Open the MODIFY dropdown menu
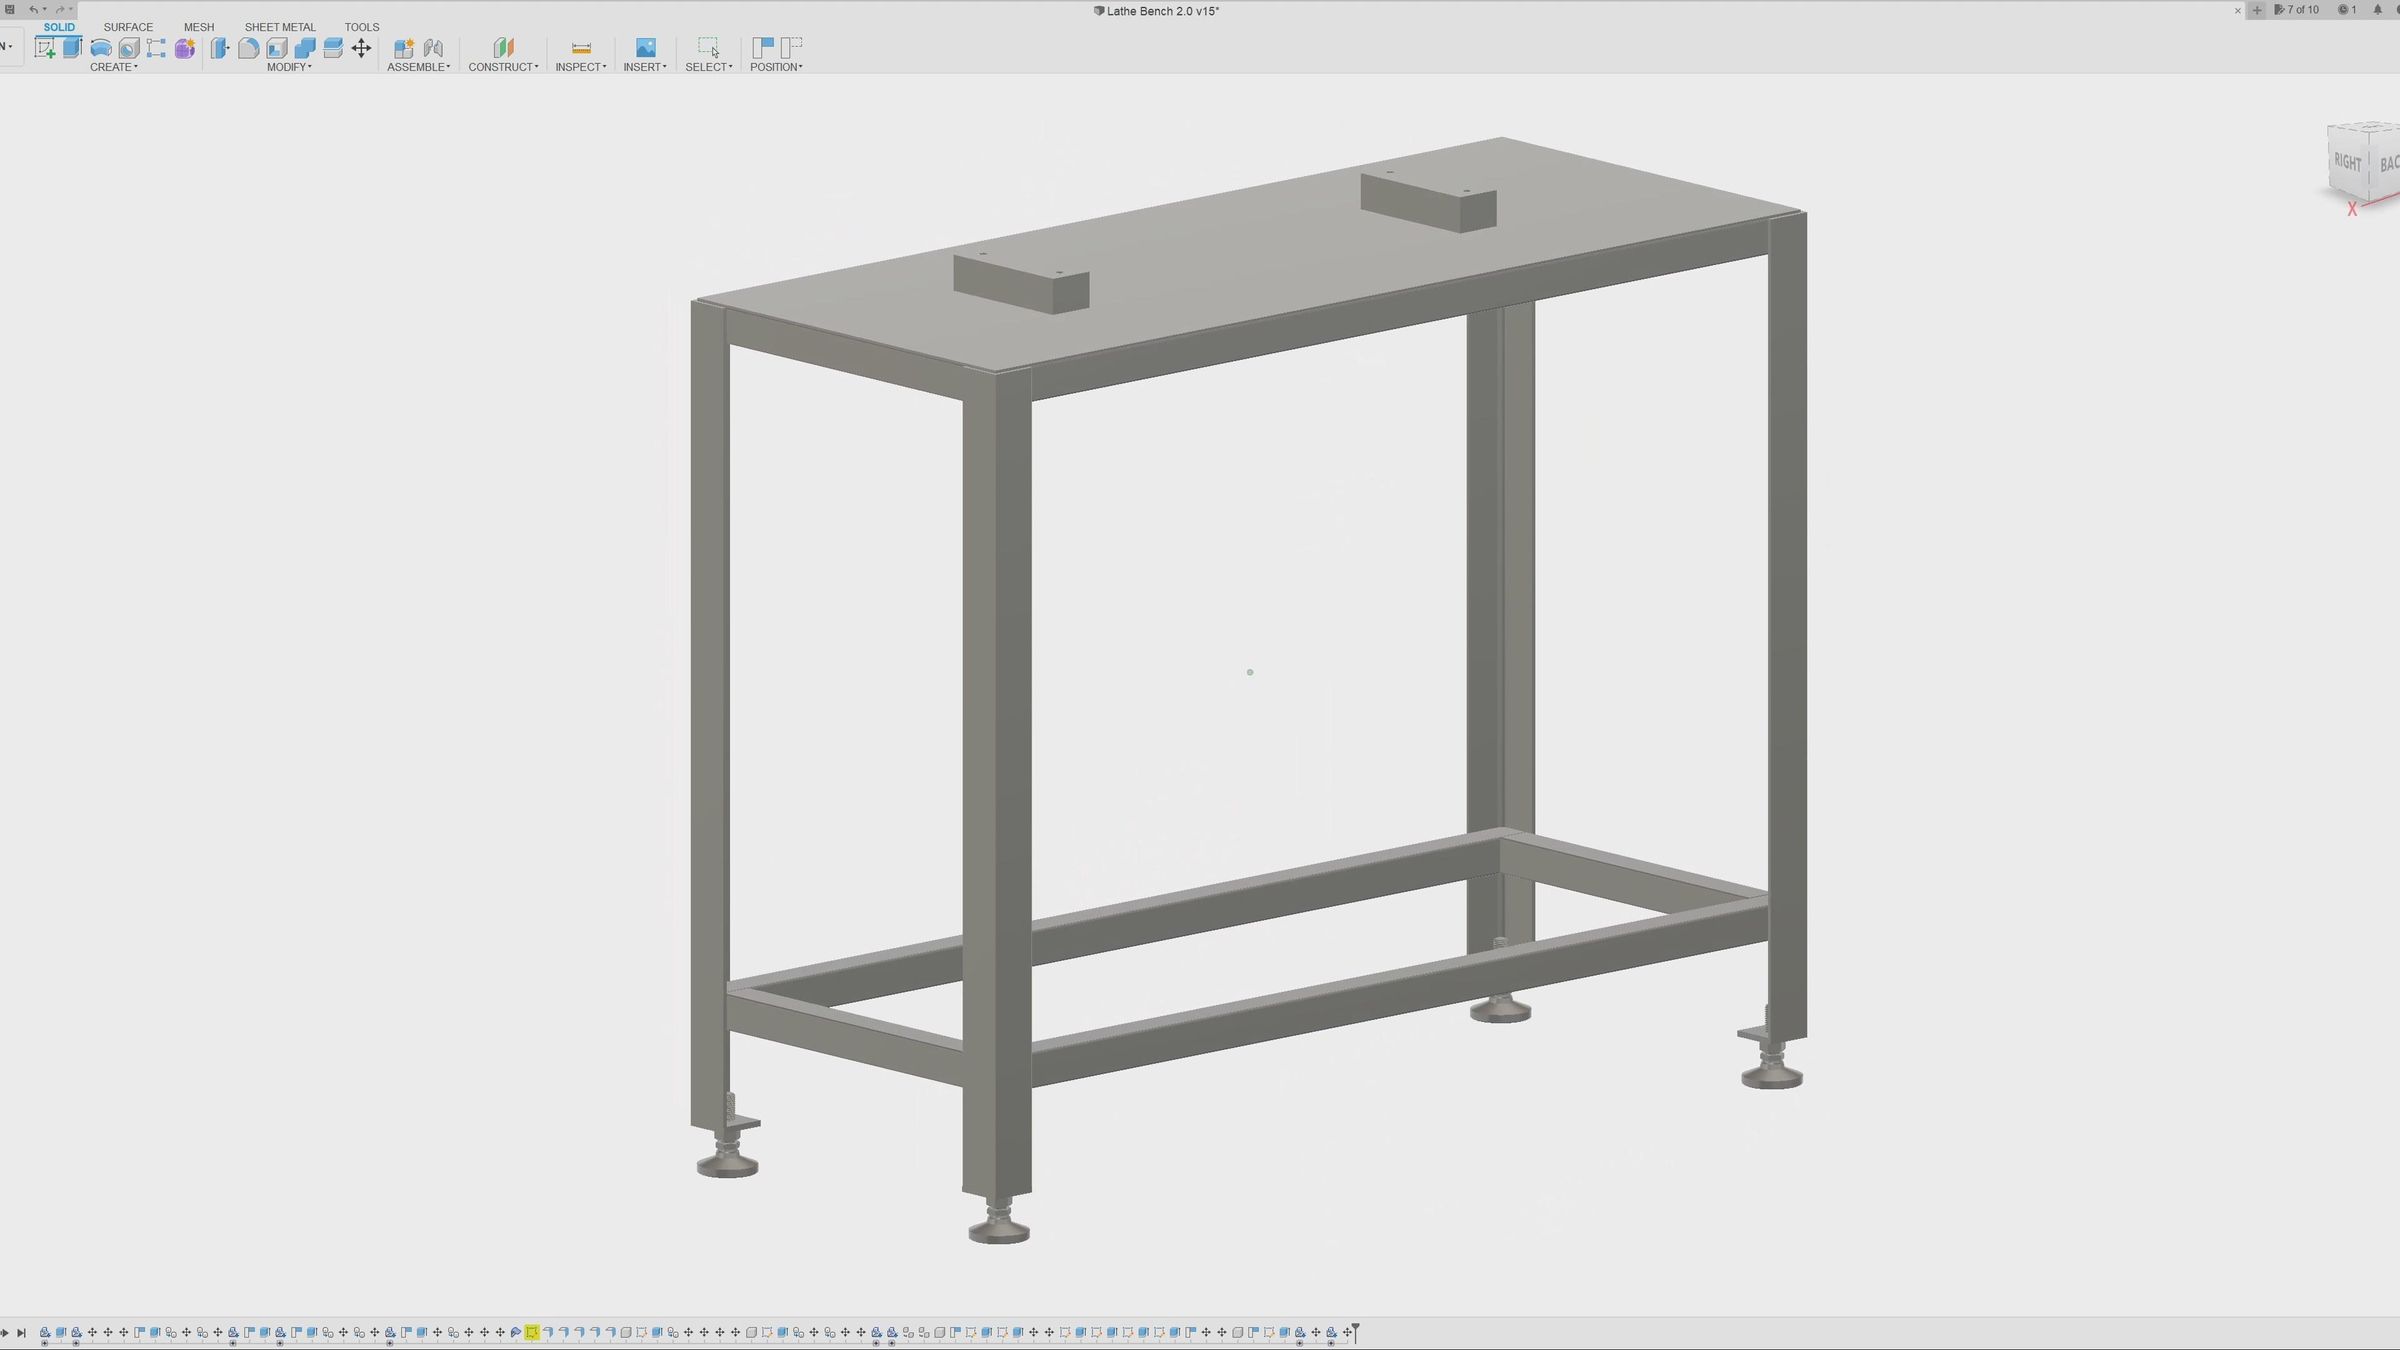 289,67
